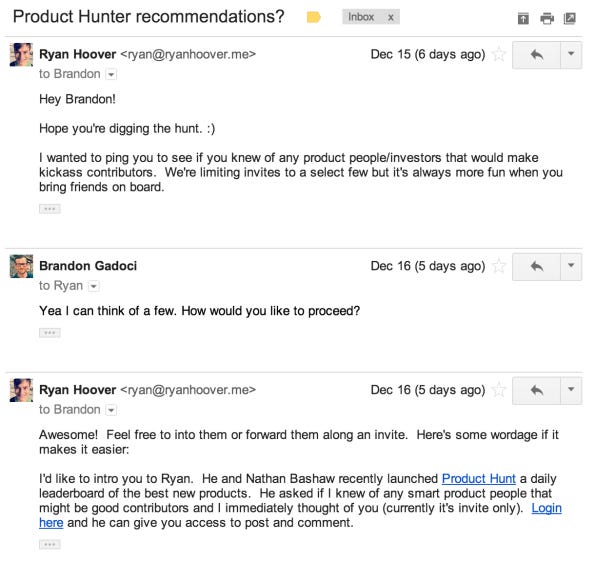The image size is (596, 562).
Task: Print the whole conversation
Action: coord(547,18)
